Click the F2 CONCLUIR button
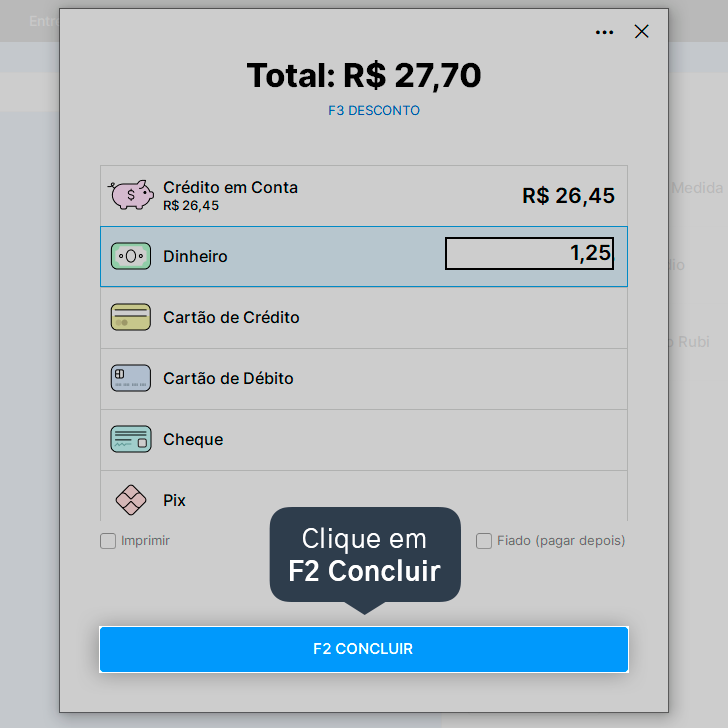The height and width of the screenshot is (728, 728). click(364, 649)
